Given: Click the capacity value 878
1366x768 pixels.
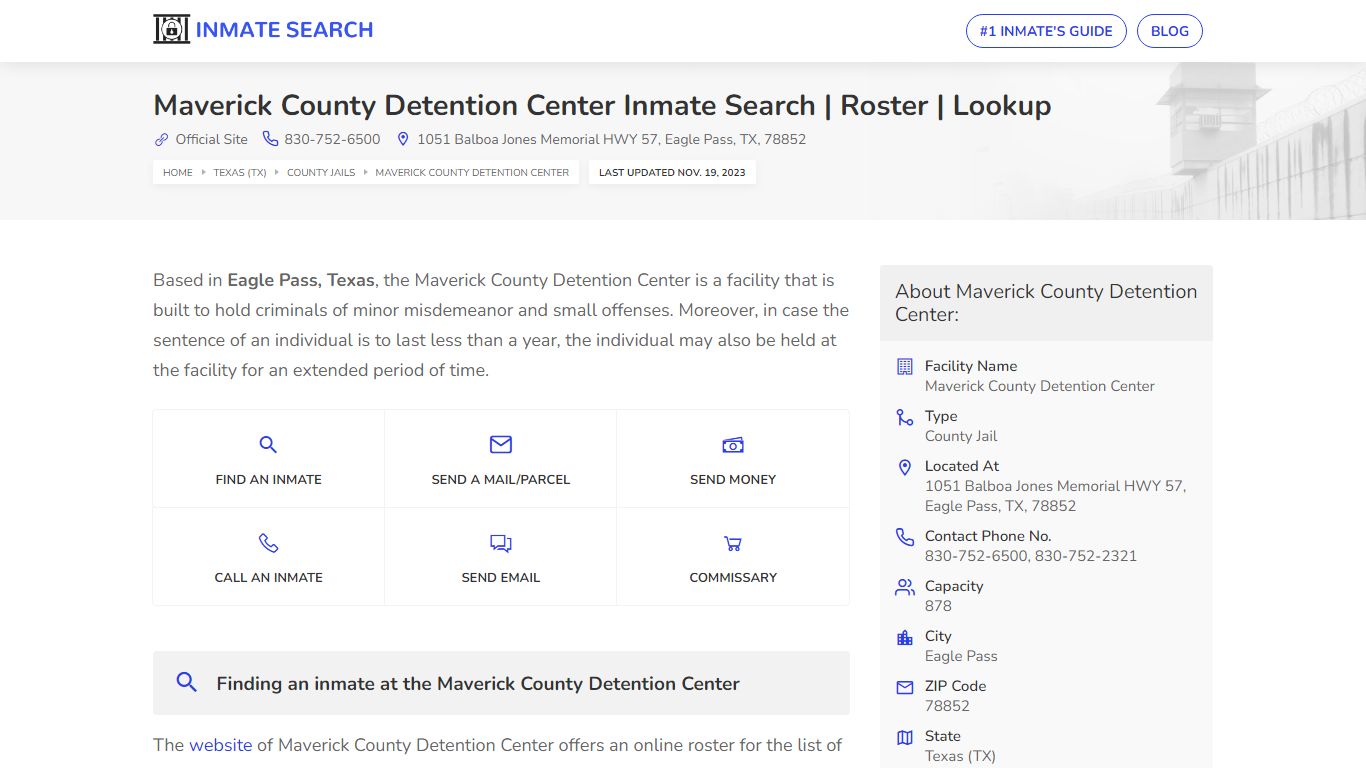Looking at the screenshot, I should point(938,606).
